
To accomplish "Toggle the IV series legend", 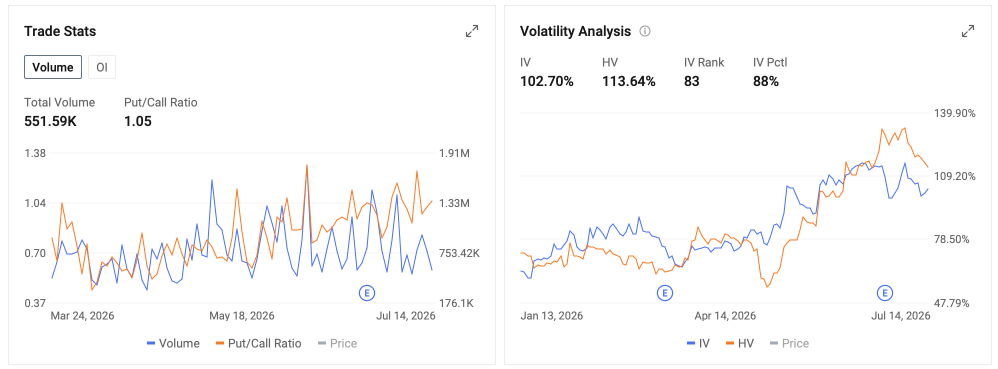I will click(698, 344).
